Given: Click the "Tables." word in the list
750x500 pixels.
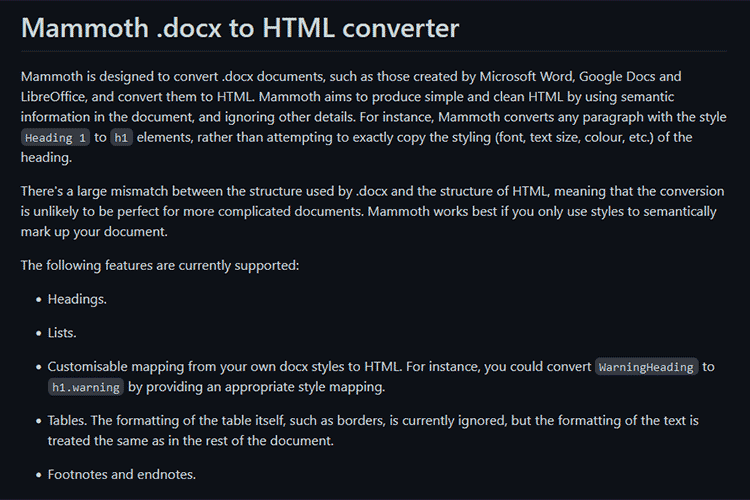Looking at the screenshot, I should [71, 420].
